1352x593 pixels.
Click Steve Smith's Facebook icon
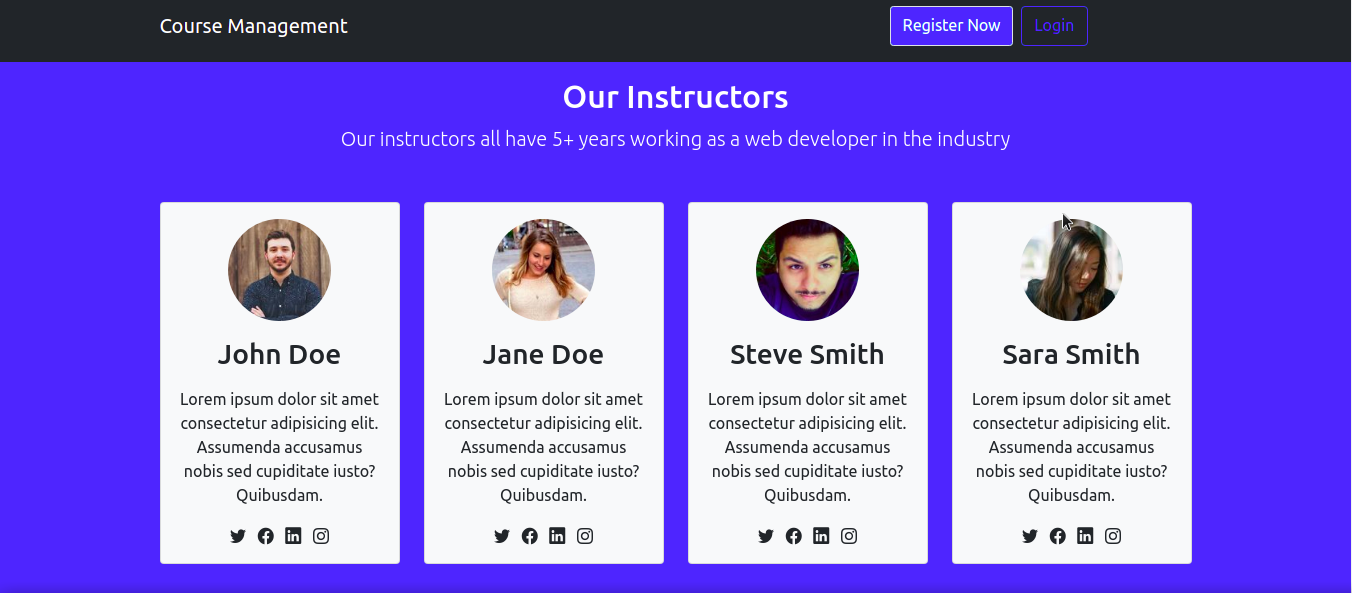click(793, 536)
